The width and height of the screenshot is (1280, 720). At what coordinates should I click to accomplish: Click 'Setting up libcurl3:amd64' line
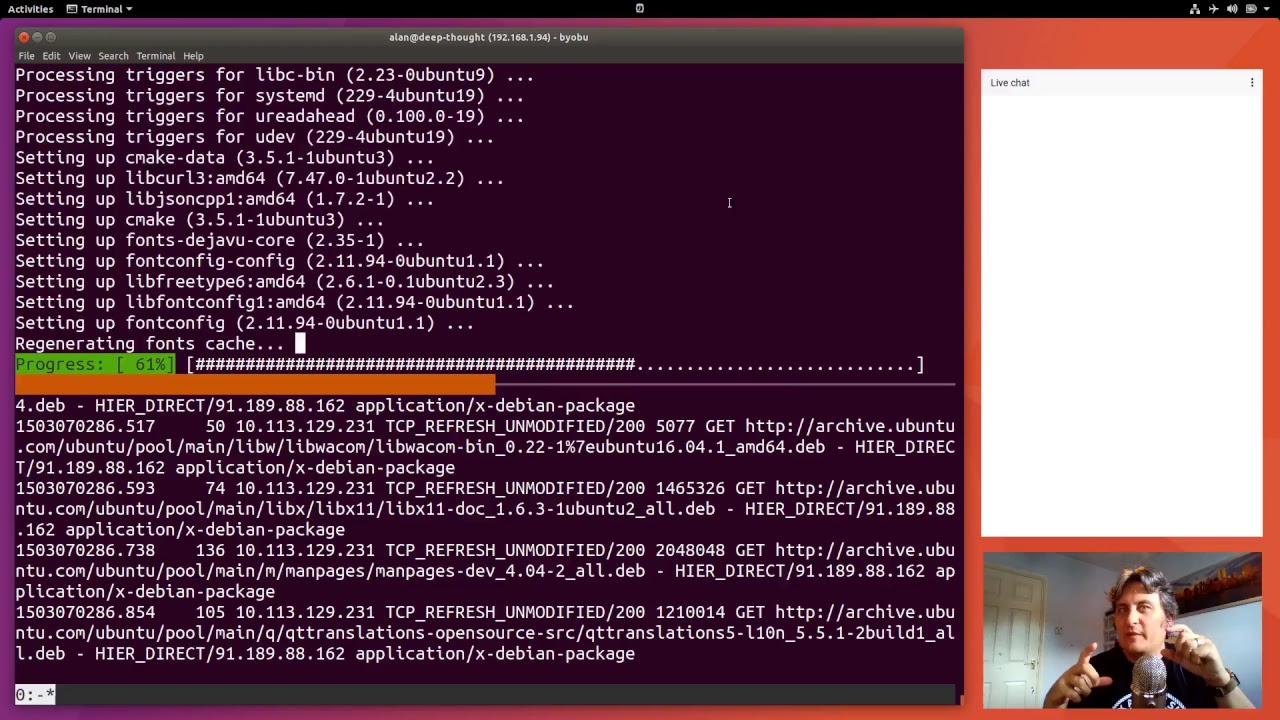pos(260,179)
